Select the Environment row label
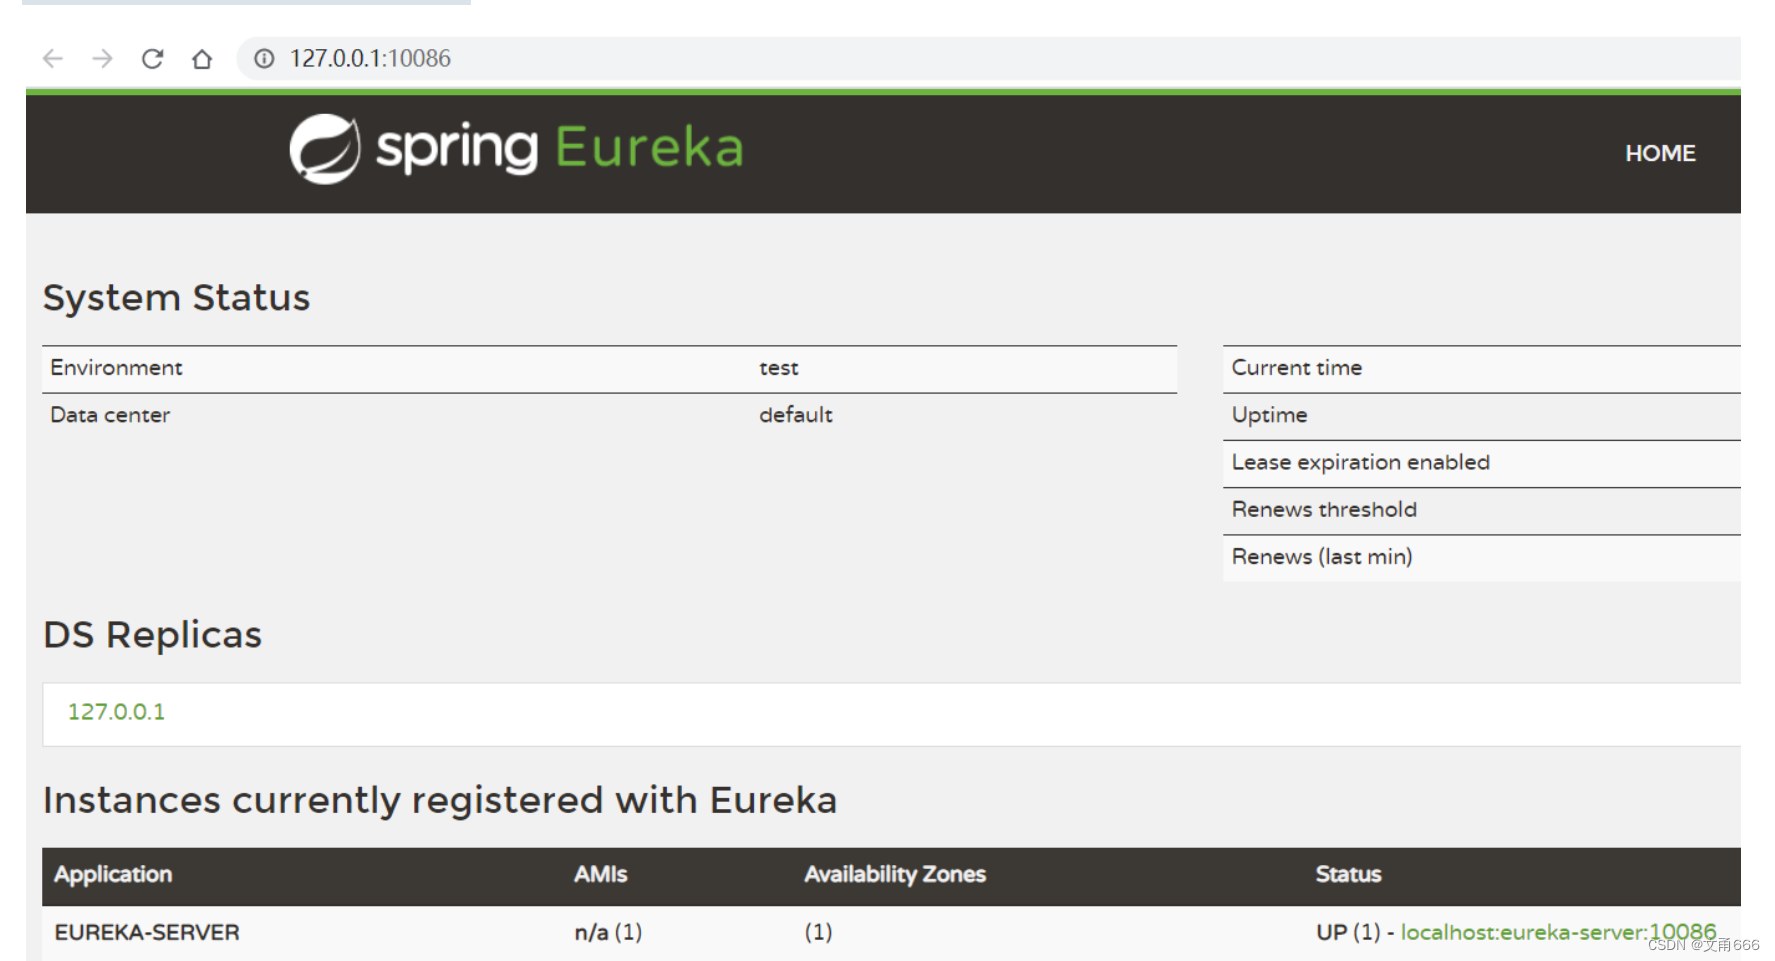This screenshot has width=1775, height=961. (x=116, y=368)
